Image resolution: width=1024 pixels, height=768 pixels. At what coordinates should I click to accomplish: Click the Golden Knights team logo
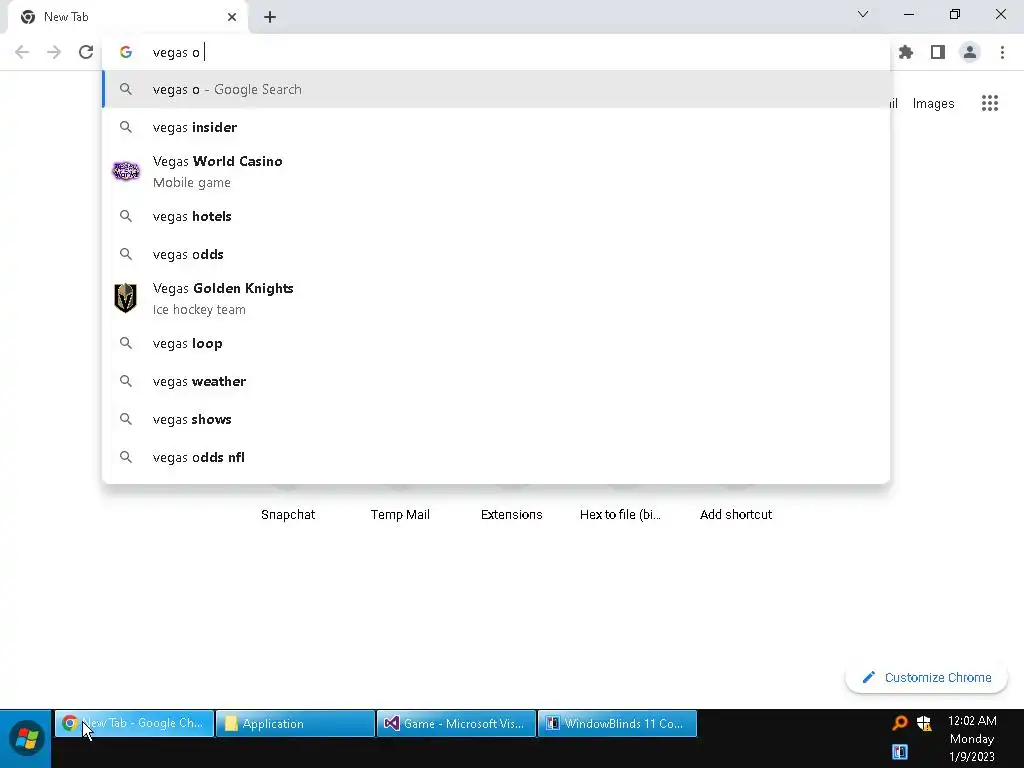pyautogui.click(x=125, y=298)
